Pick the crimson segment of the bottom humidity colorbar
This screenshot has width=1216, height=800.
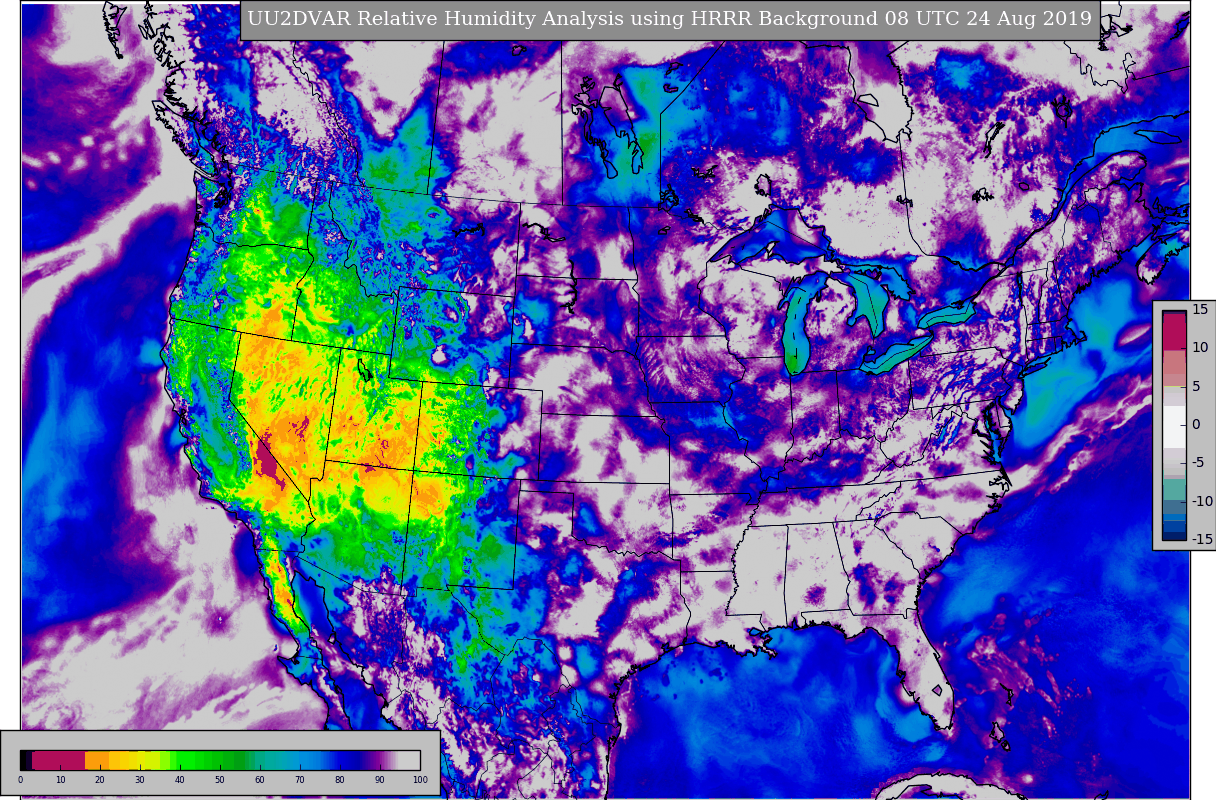[x=58, y=760]
